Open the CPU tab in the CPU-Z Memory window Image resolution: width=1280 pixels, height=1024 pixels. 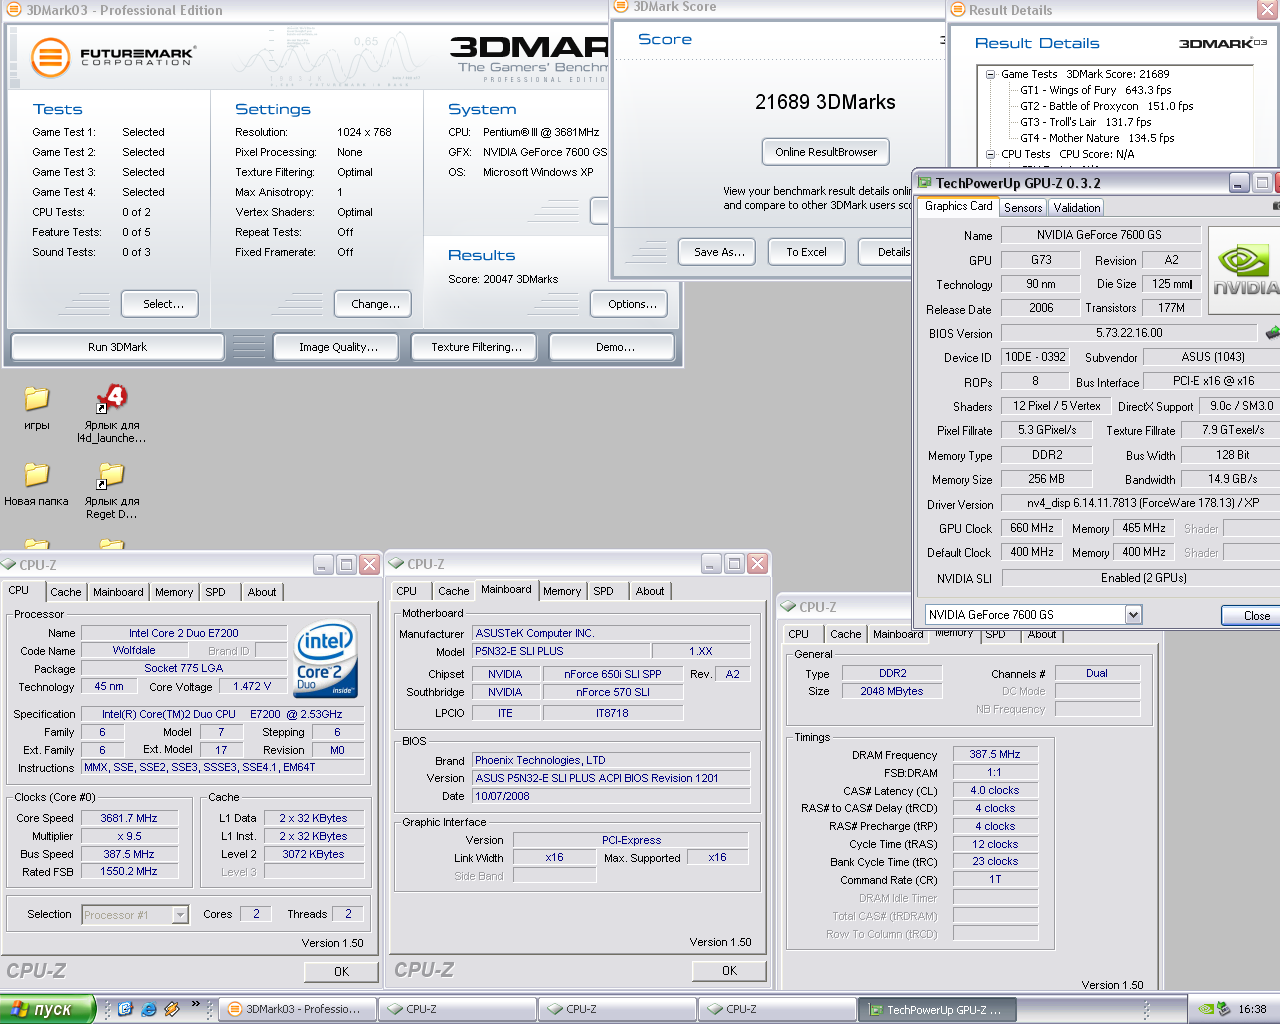pyautogui.click(x=798, y=634)
